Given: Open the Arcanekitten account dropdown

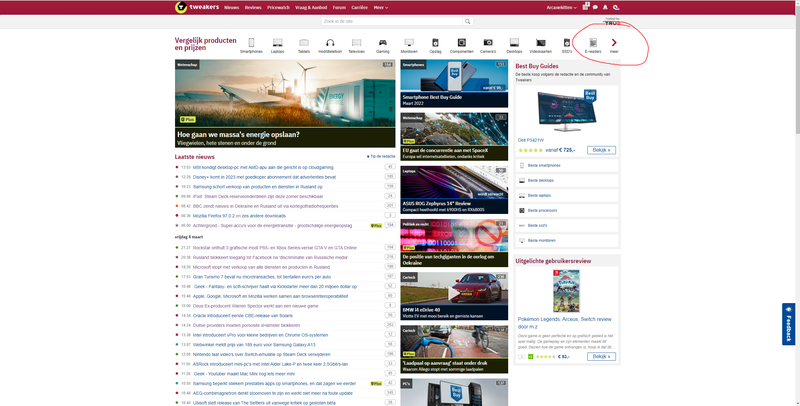Looking at the screenshot, I should click(x=562, y=8).
